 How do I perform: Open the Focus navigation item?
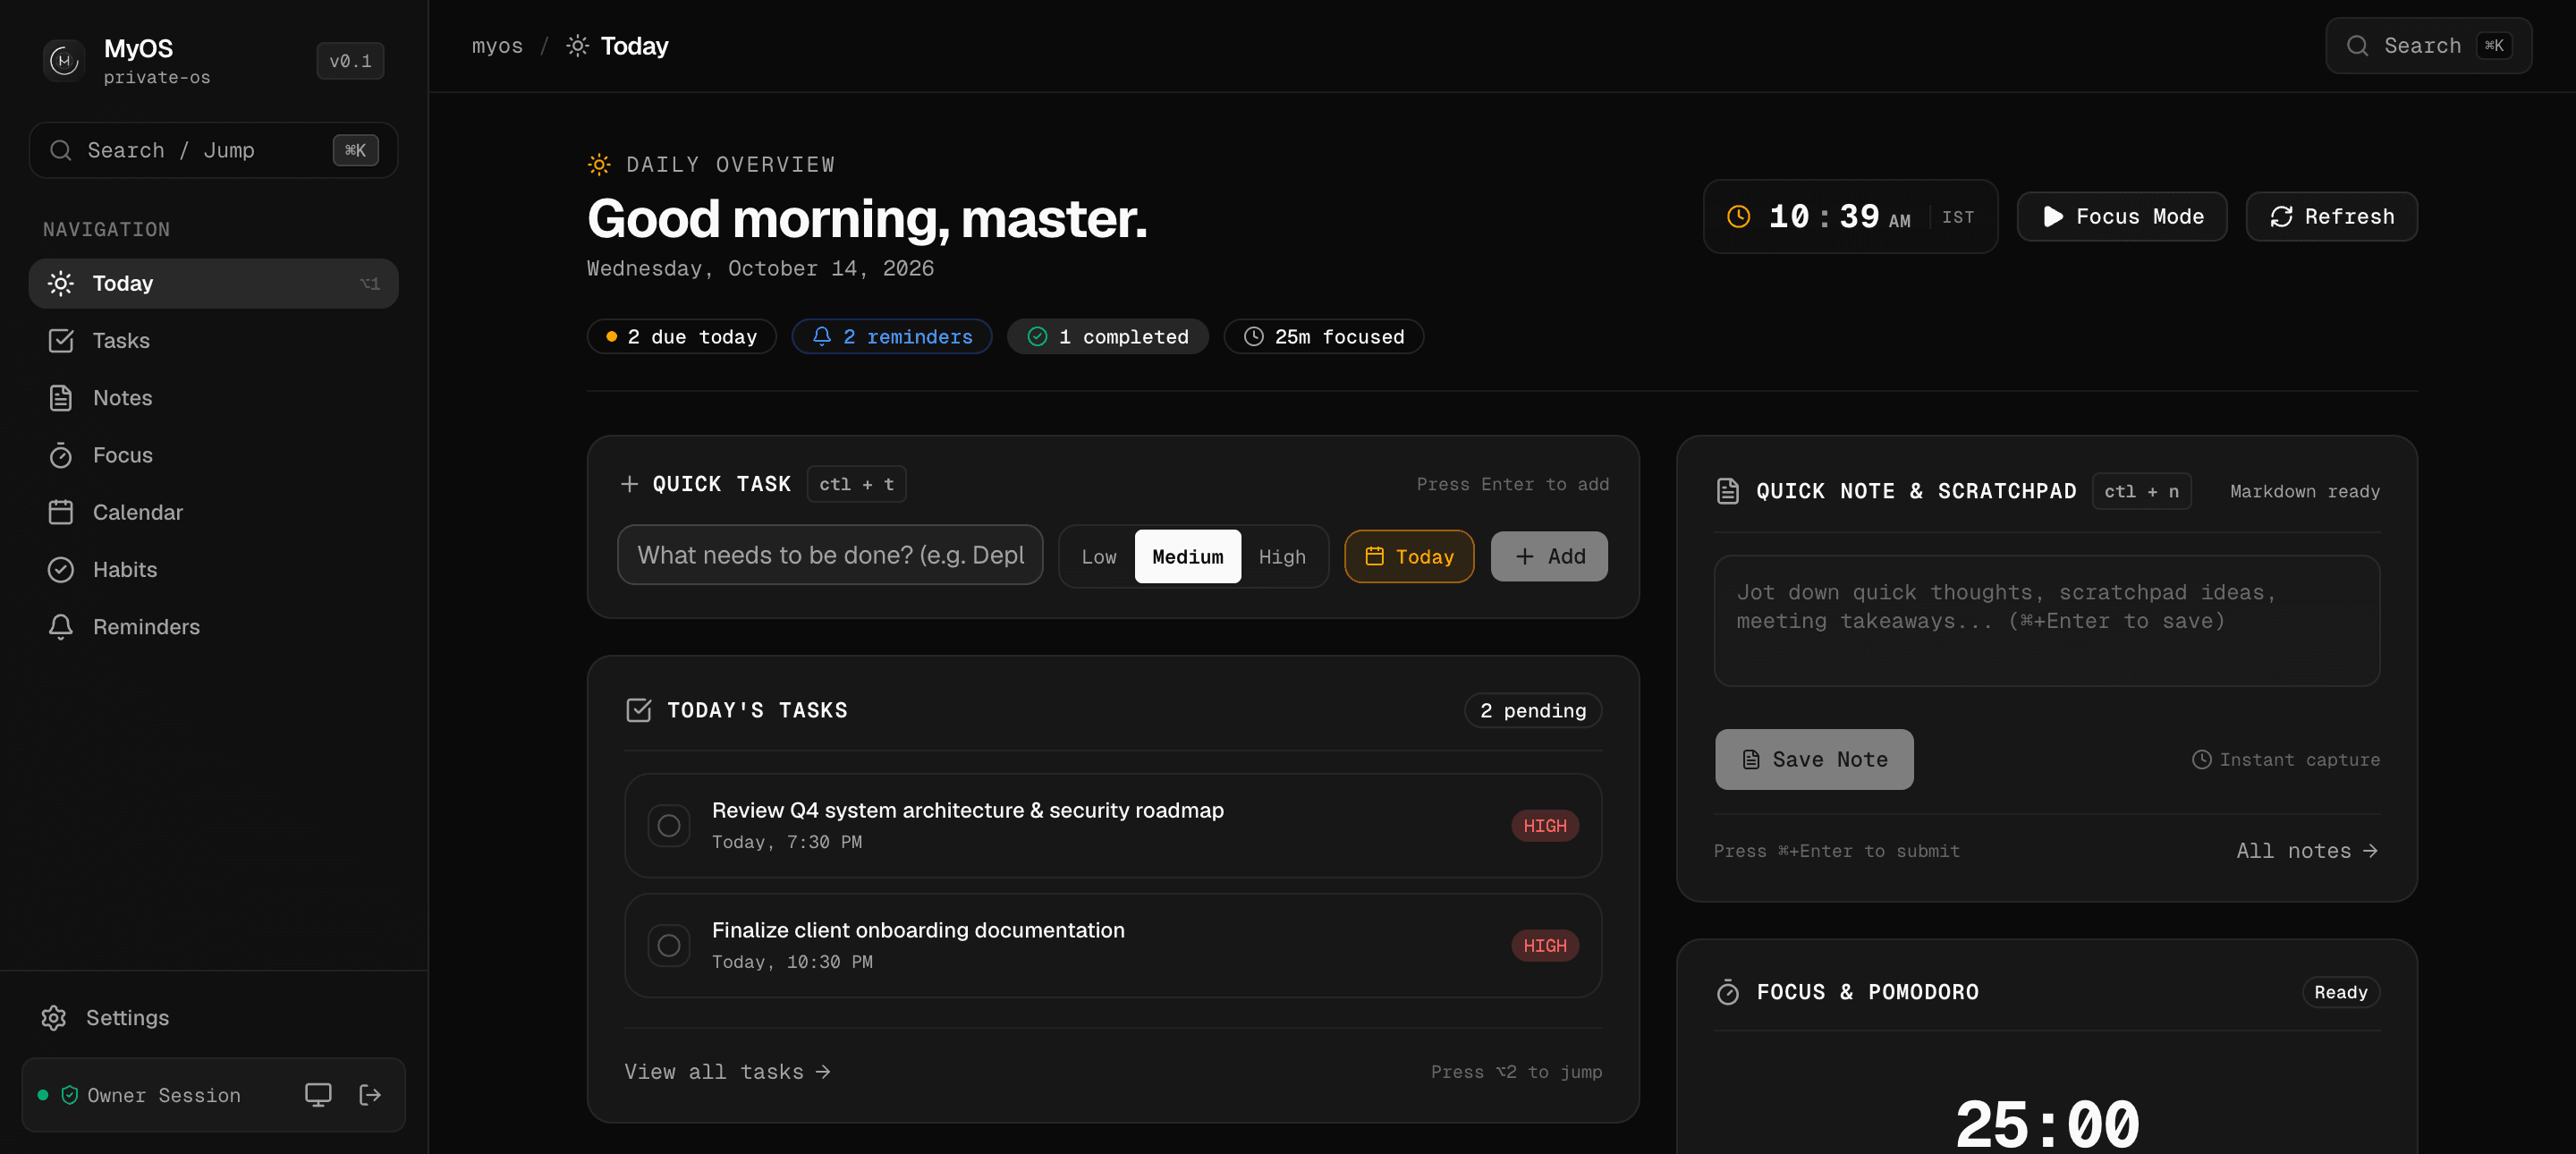click(214, 455)
